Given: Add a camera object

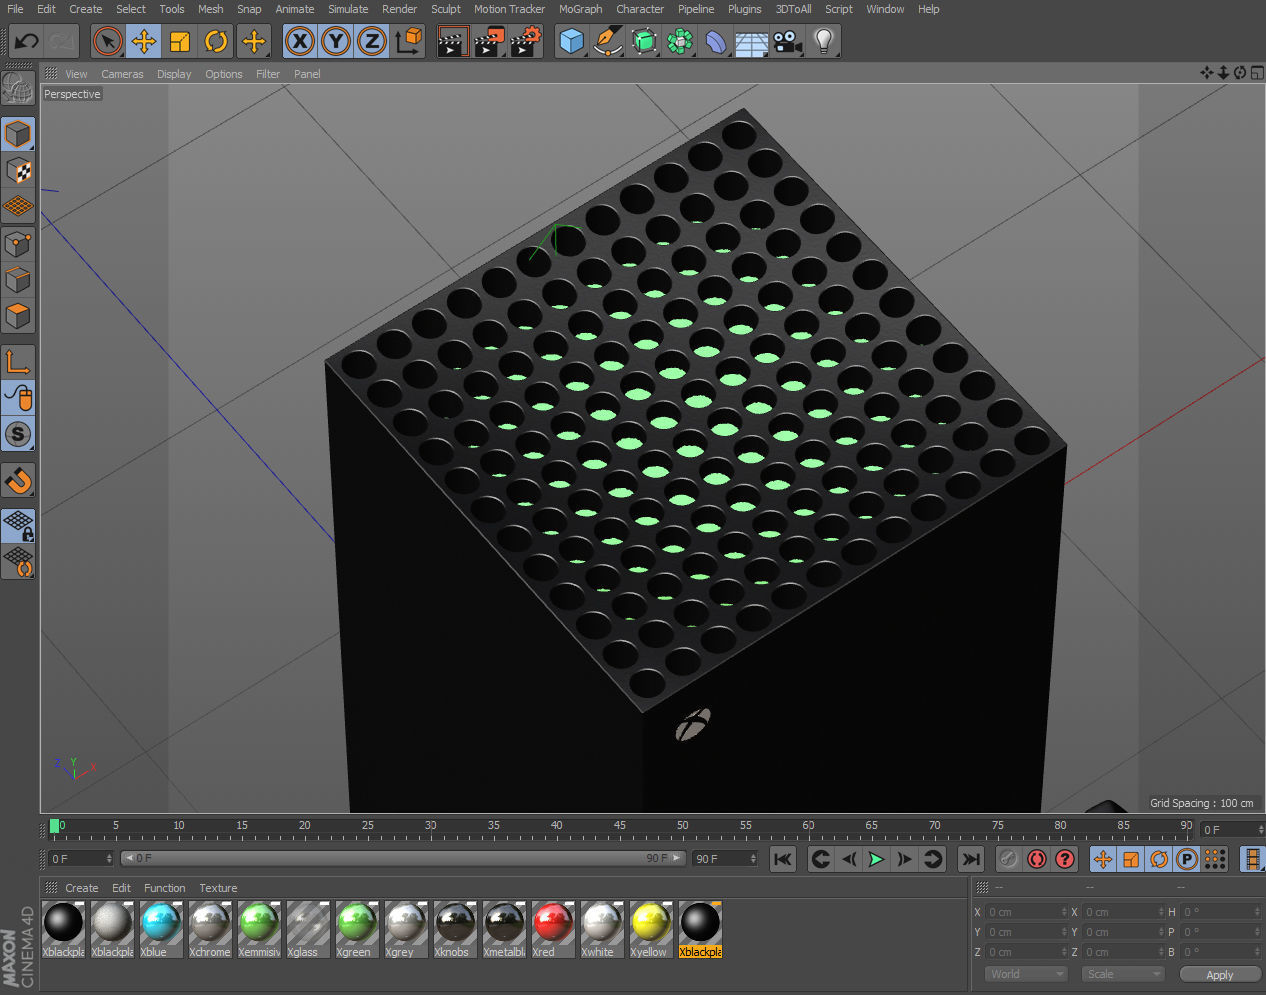Looking at the screenshot, I should coord(788,42).
